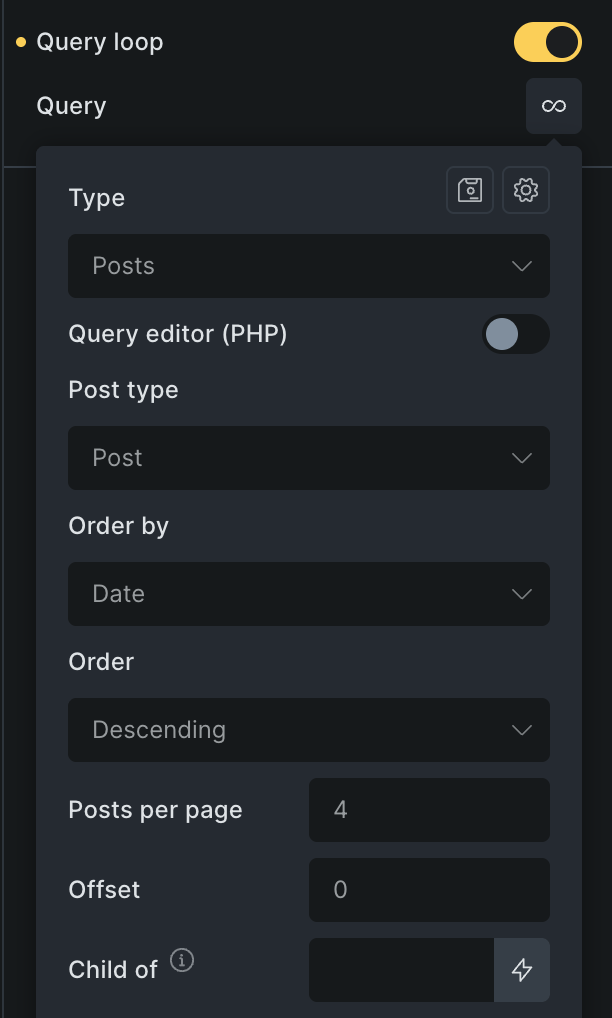Open the Order by dropdown showing Date

(308, 594)
